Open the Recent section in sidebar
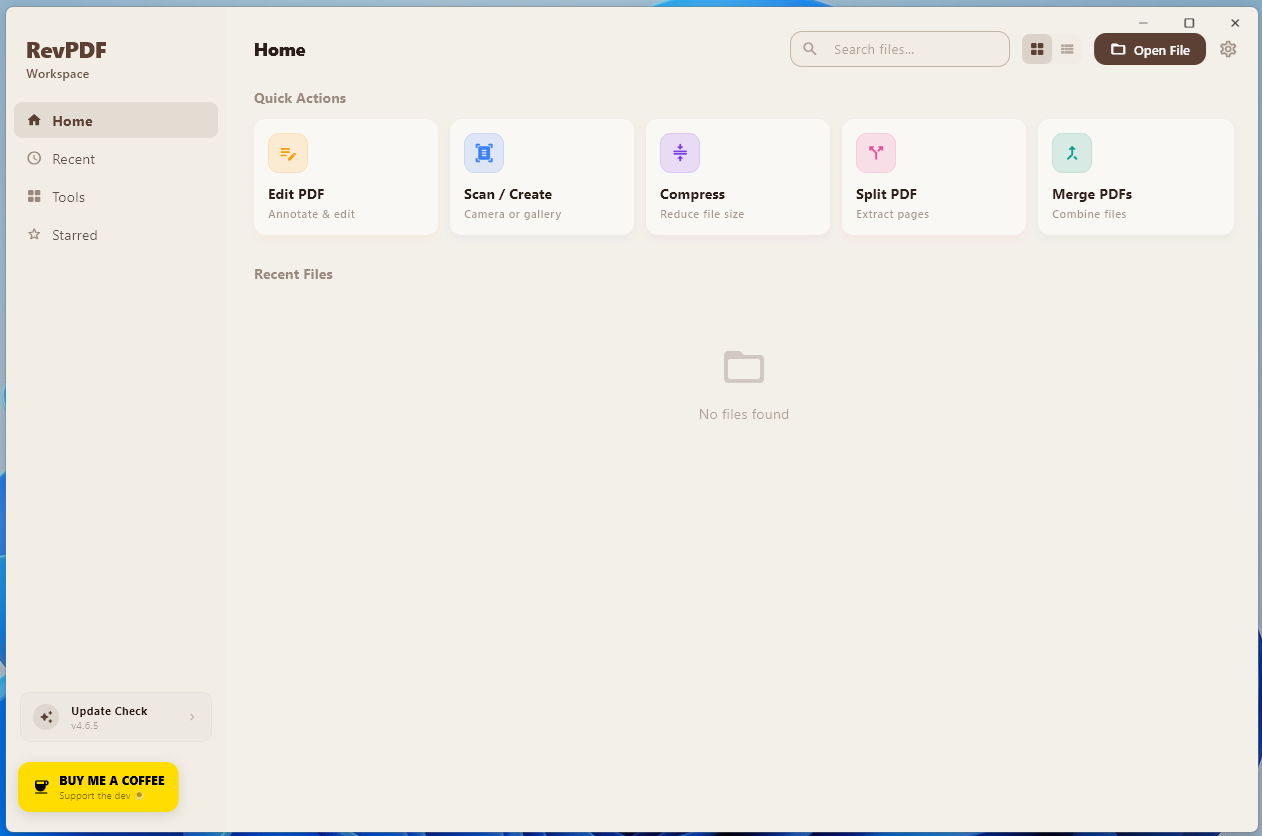 pyautogui.click(x=116, y=159)
